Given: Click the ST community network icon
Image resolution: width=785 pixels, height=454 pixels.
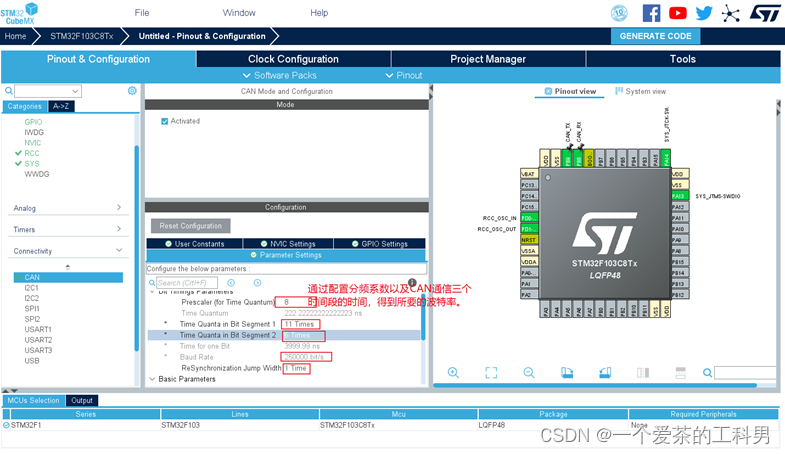Looking at the screenshot, I should click(730, 14).
